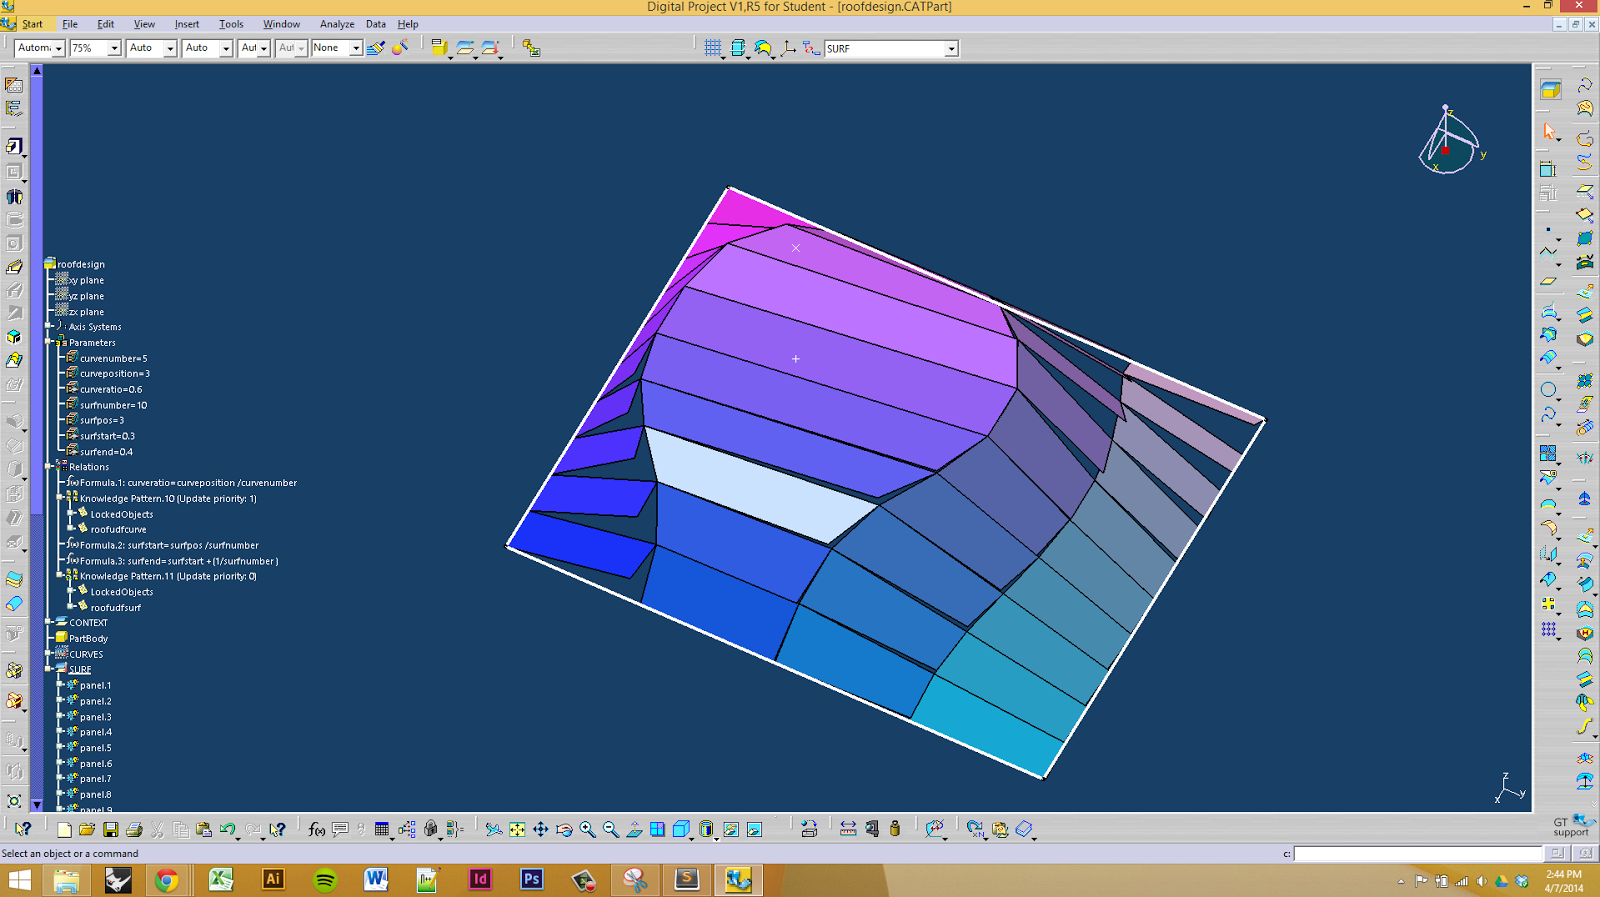
Task: Click the command input field
Action: click(1418, 853)
